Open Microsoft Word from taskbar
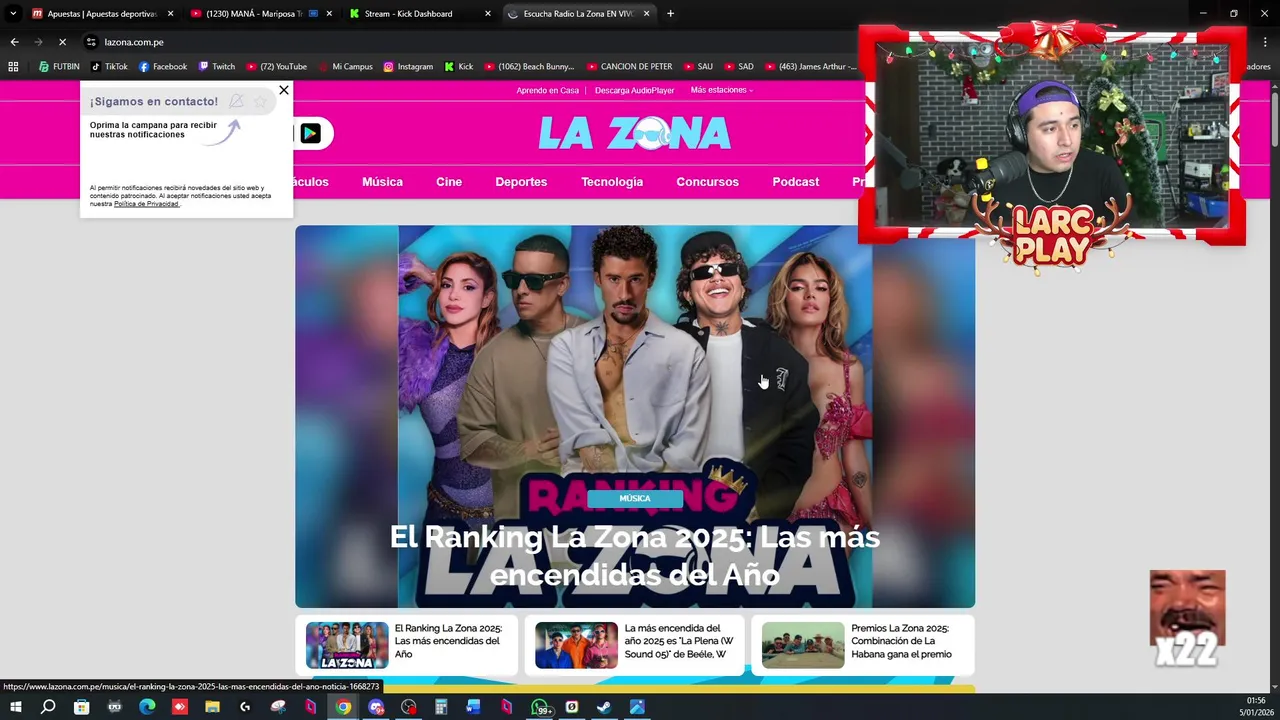Screen dimensions: 1280x720 pos(474,707)
